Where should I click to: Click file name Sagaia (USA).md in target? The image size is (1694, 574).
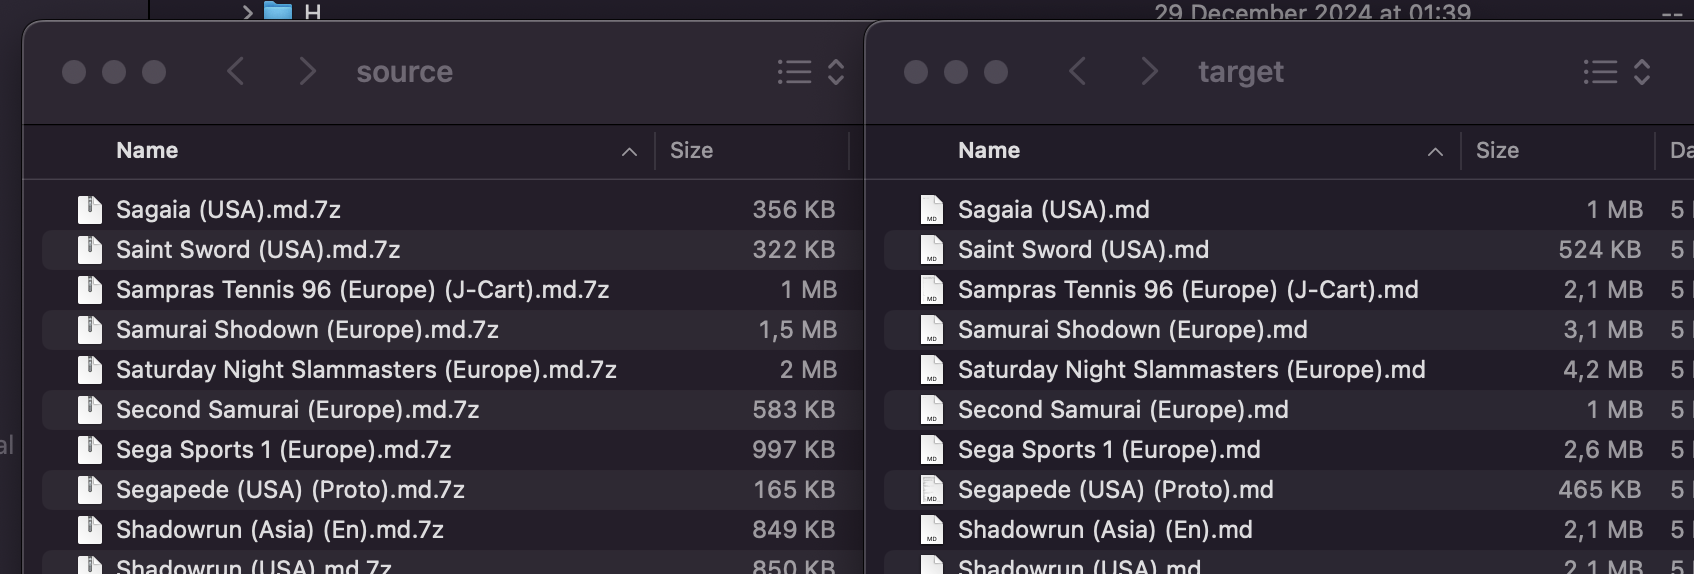pos(1054,209)
